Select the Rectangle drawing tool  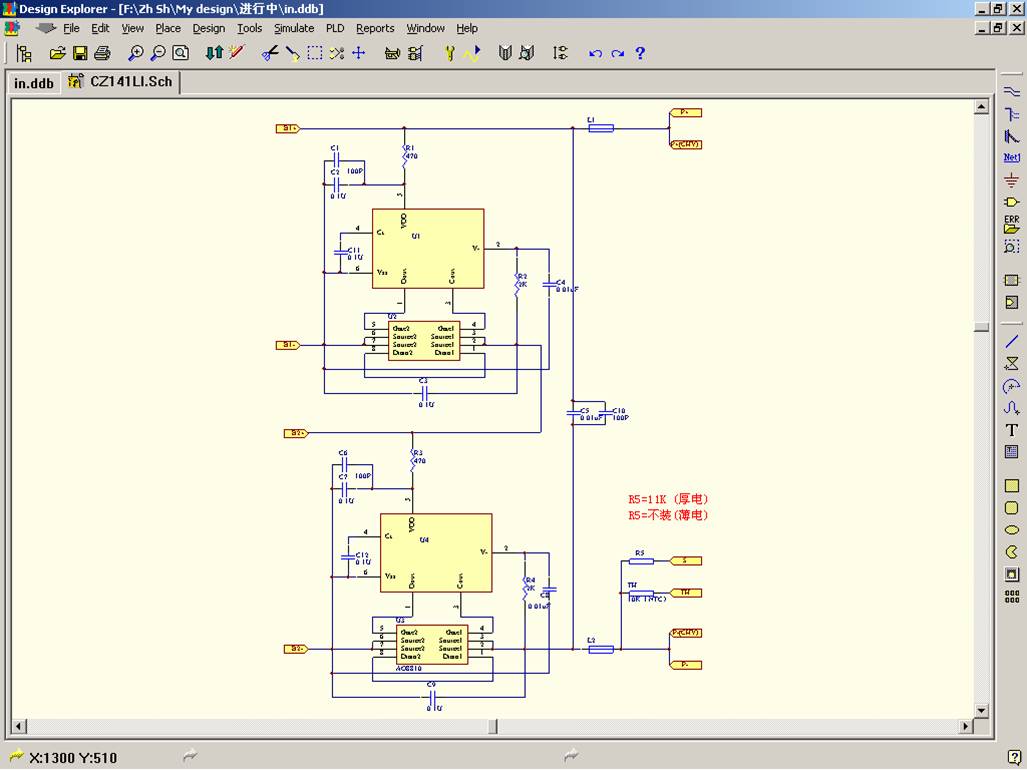pos(1012,486)
